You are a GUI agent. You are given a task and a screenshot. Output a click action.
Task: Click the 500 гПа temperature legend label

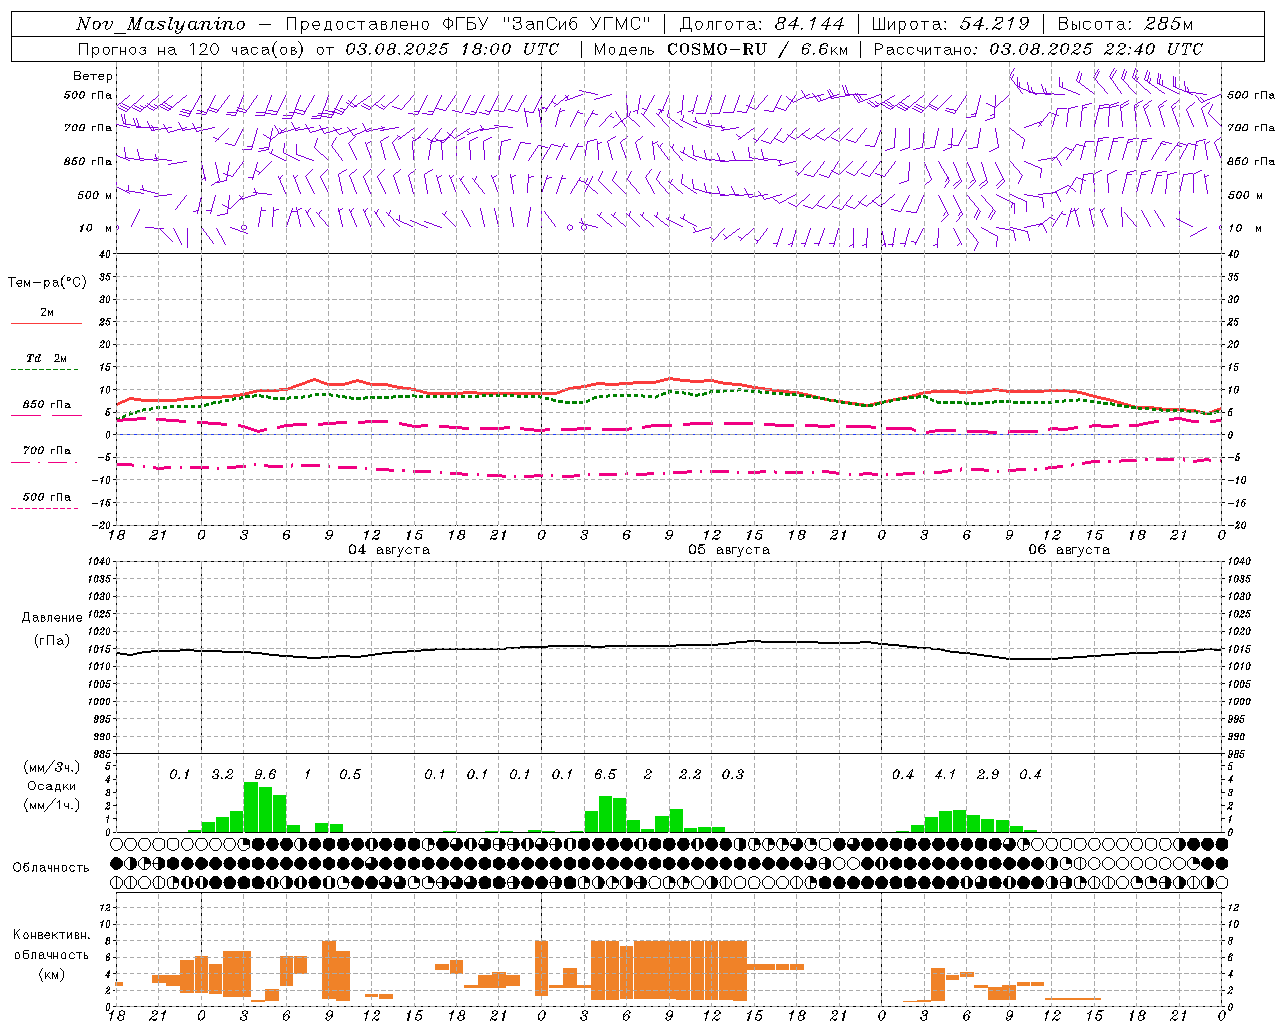(x=47, y=497)
